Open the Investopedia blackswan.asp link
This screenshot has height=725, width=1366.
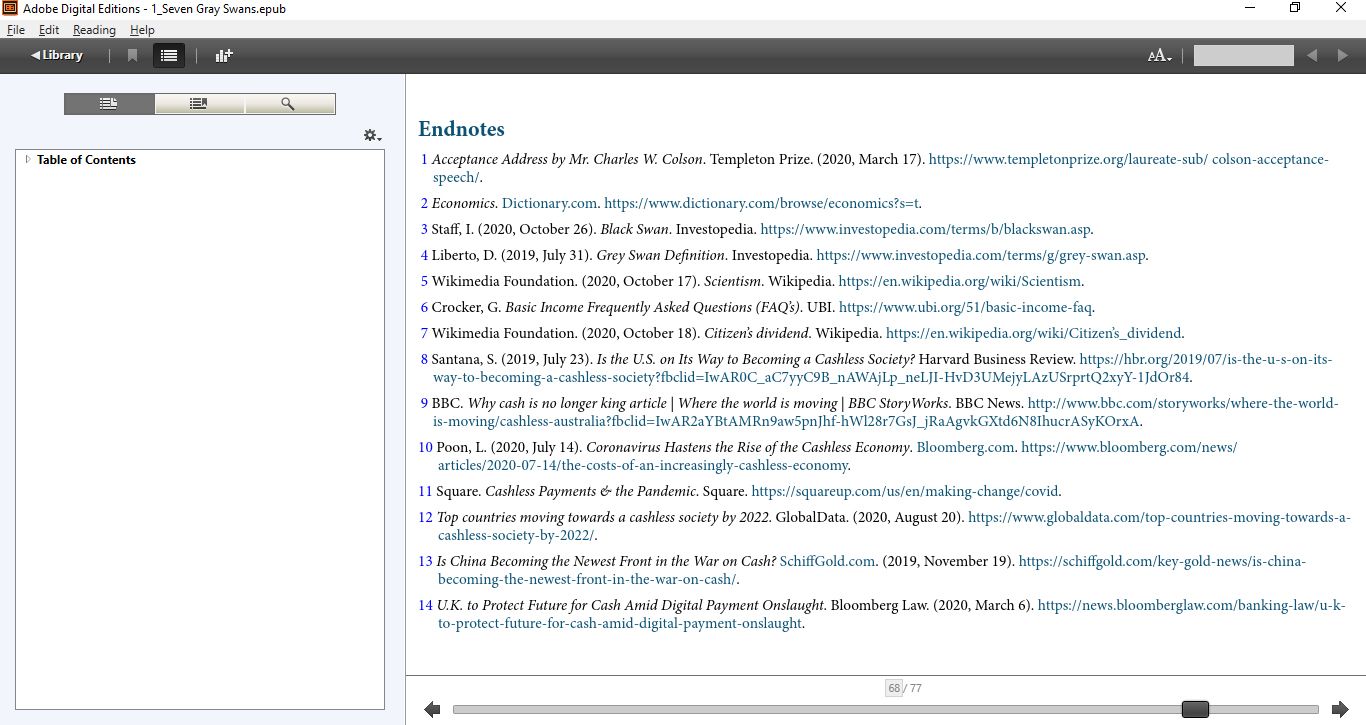pos(926,229)
